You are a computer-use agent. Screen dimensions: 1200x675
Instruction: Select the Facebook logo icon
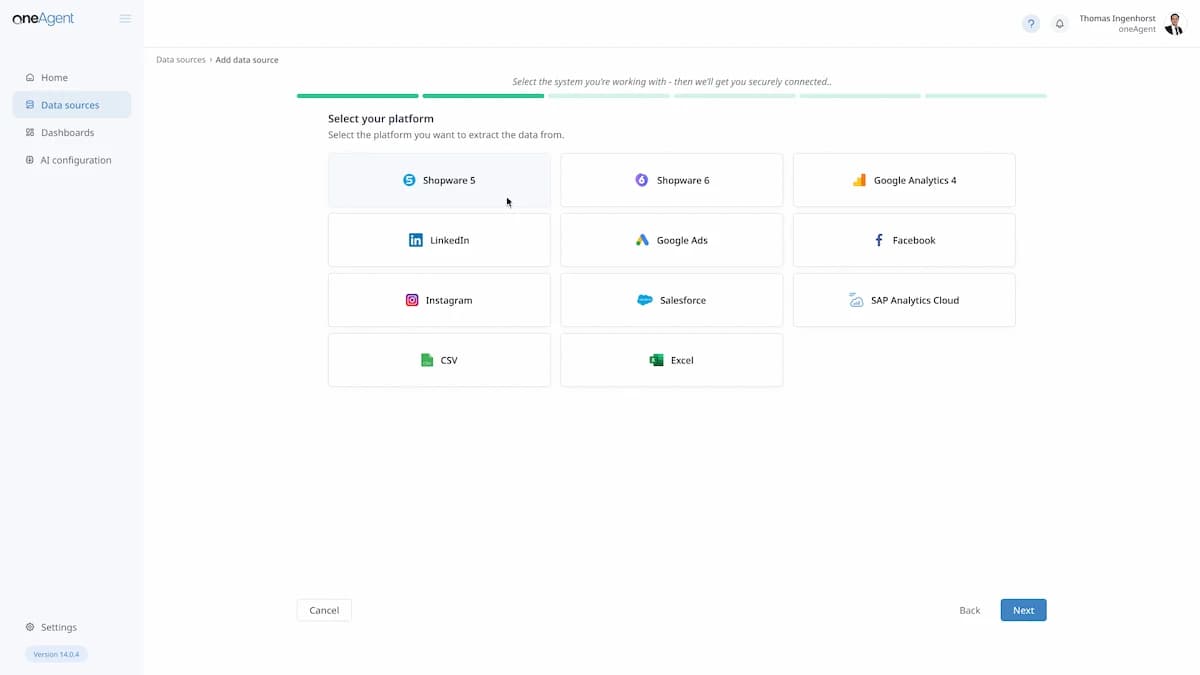pyautogui.click(x=879, y=240)
